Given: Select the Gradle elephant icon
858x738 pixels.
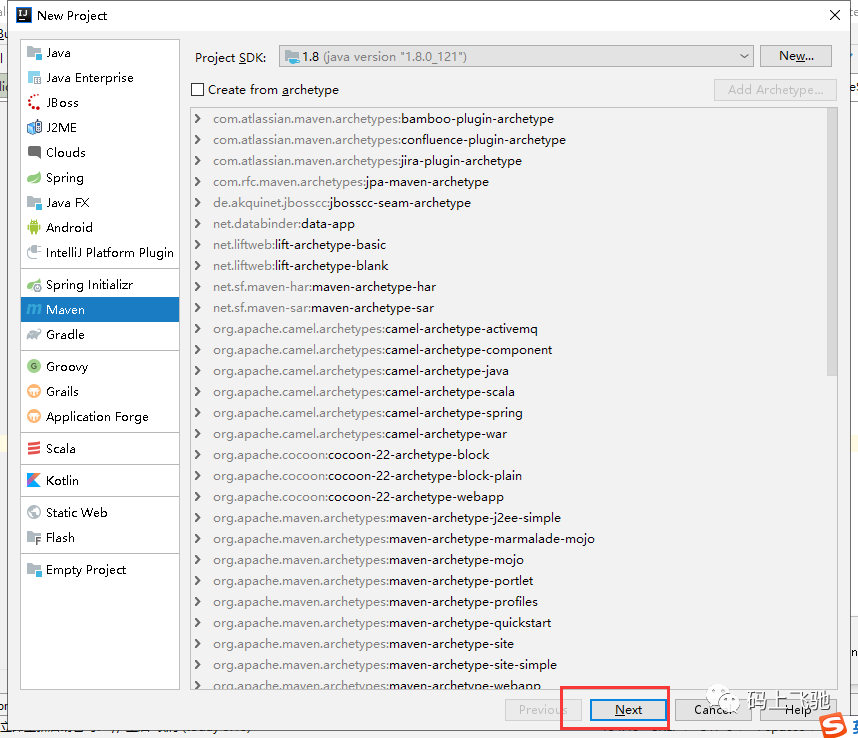Looking at the screenshot, I should click(x=34, y=334).
